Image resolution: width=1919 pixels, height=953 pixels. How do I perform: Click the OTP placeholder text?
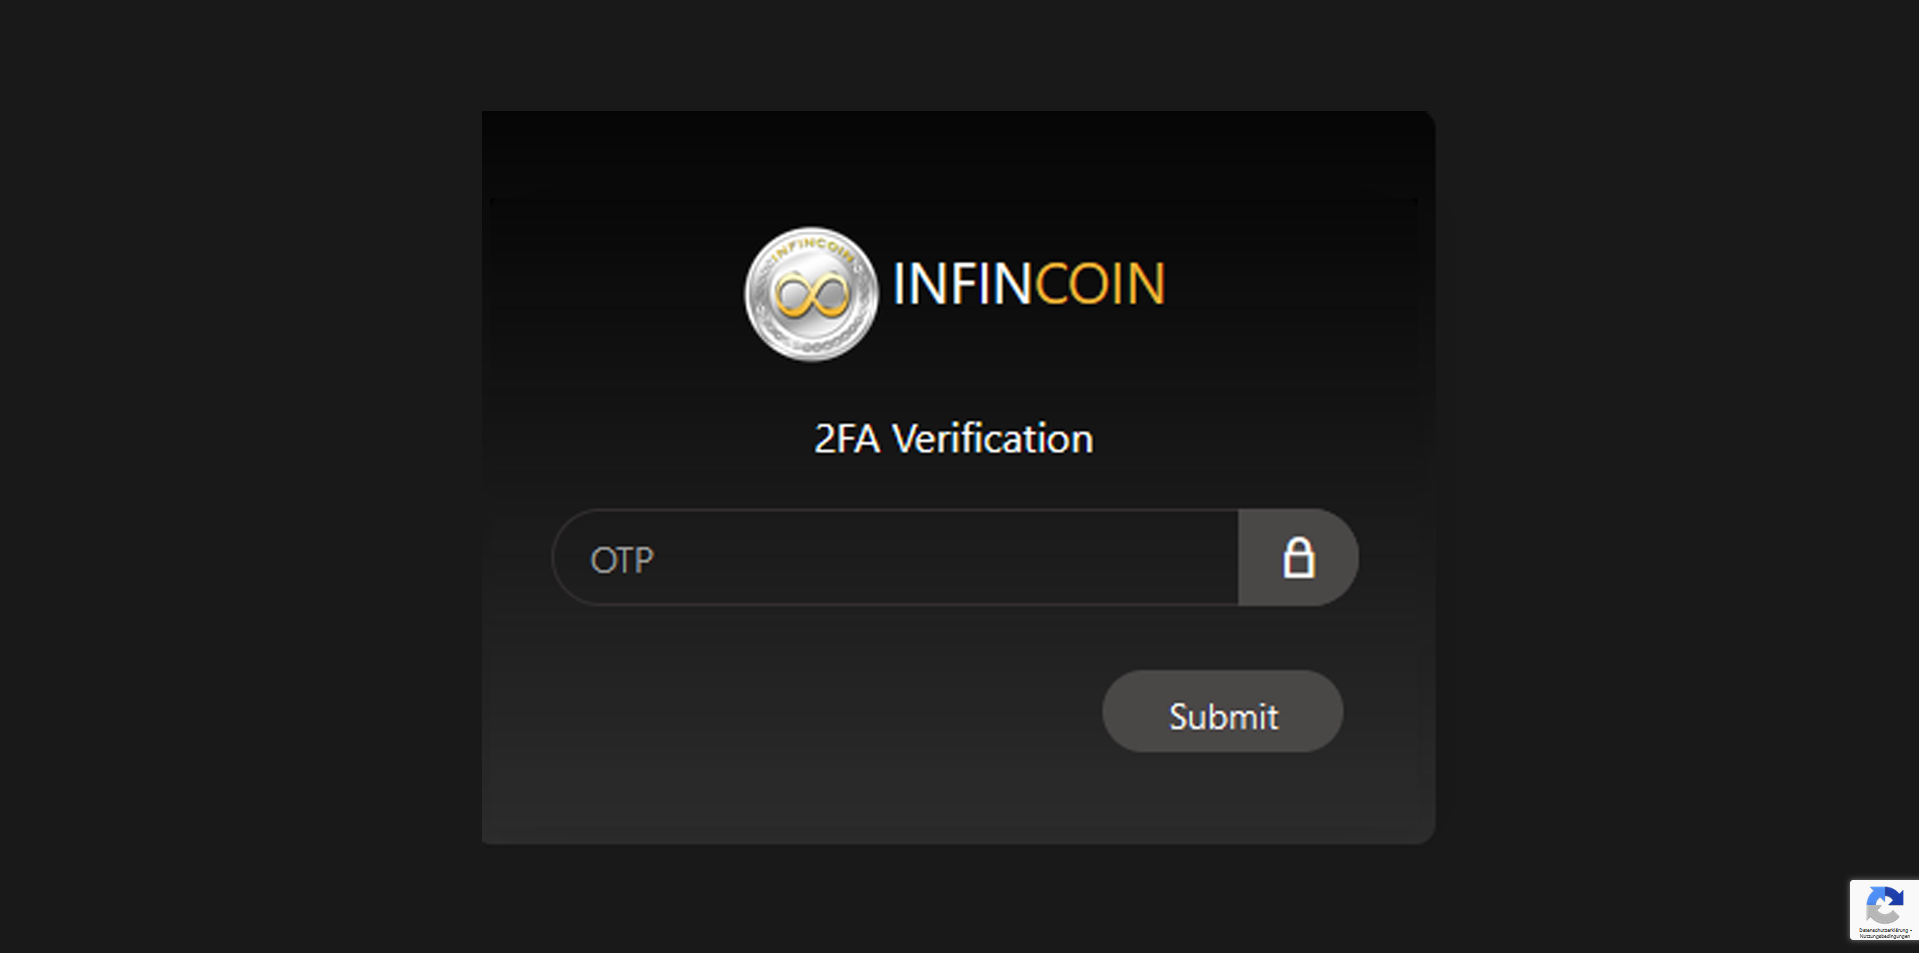[621, 560]
